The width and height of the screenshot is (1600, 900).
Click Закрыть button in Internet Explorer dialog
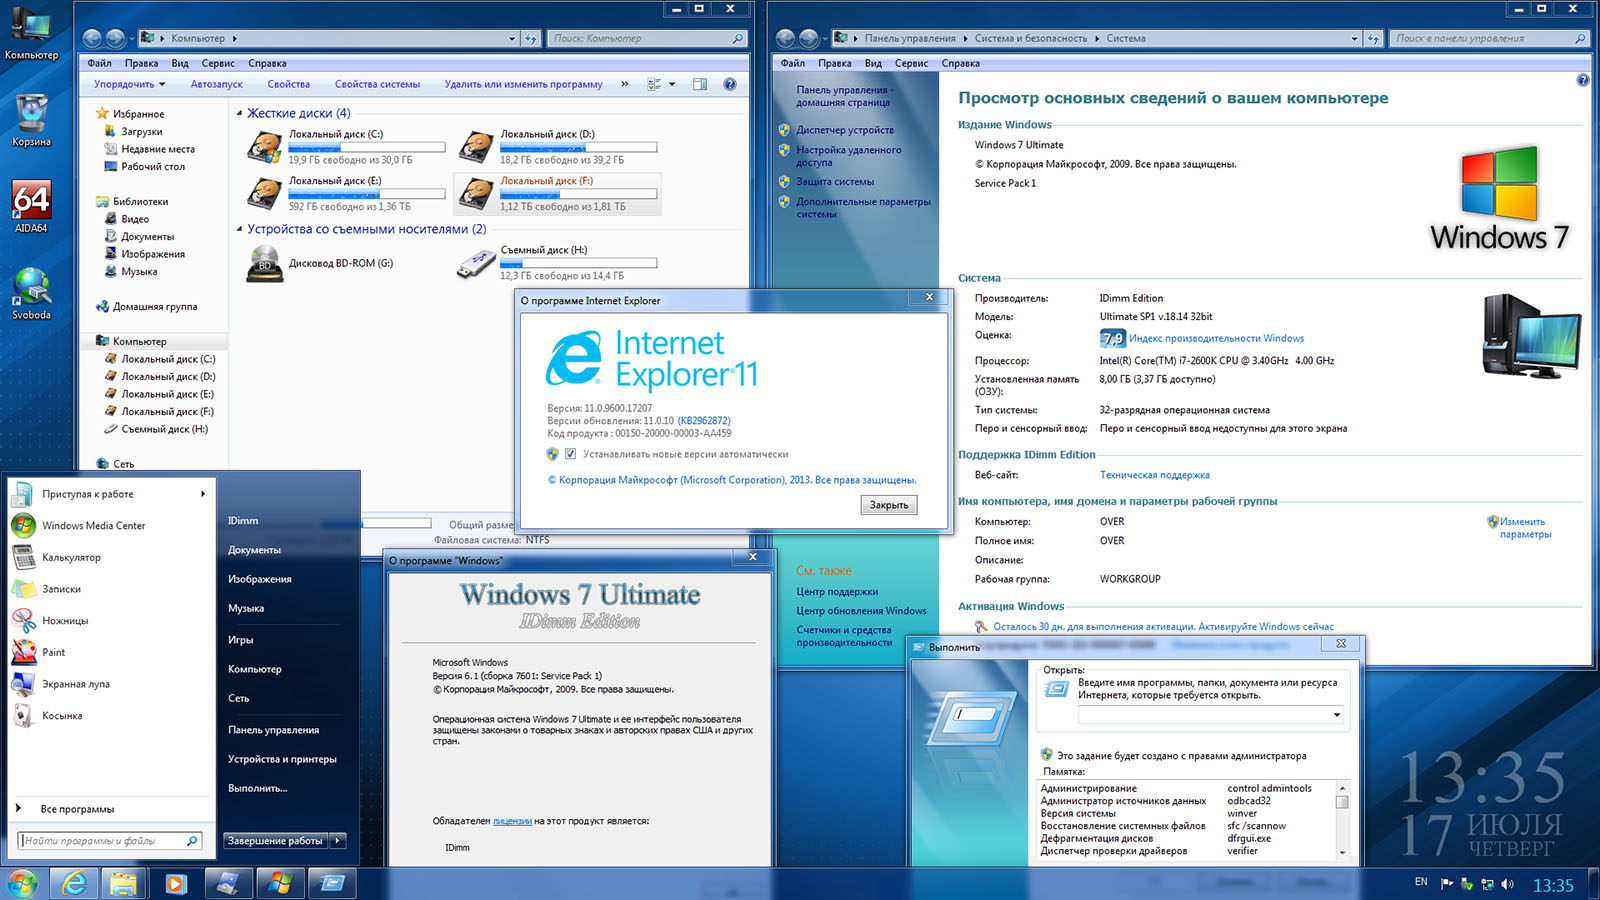pos(888,505)
